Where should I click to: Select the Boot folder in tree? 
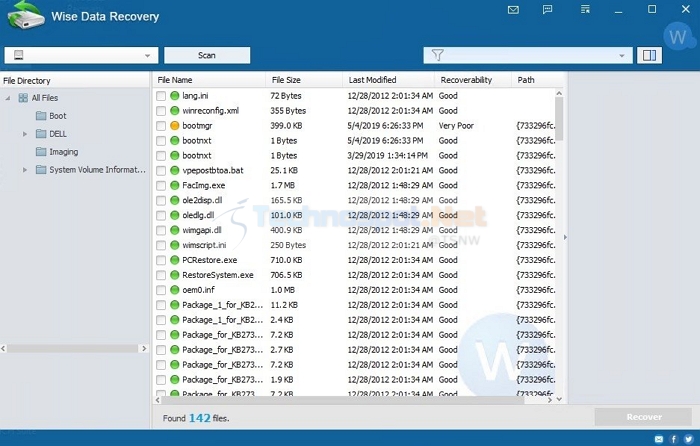tap(58, 116)
